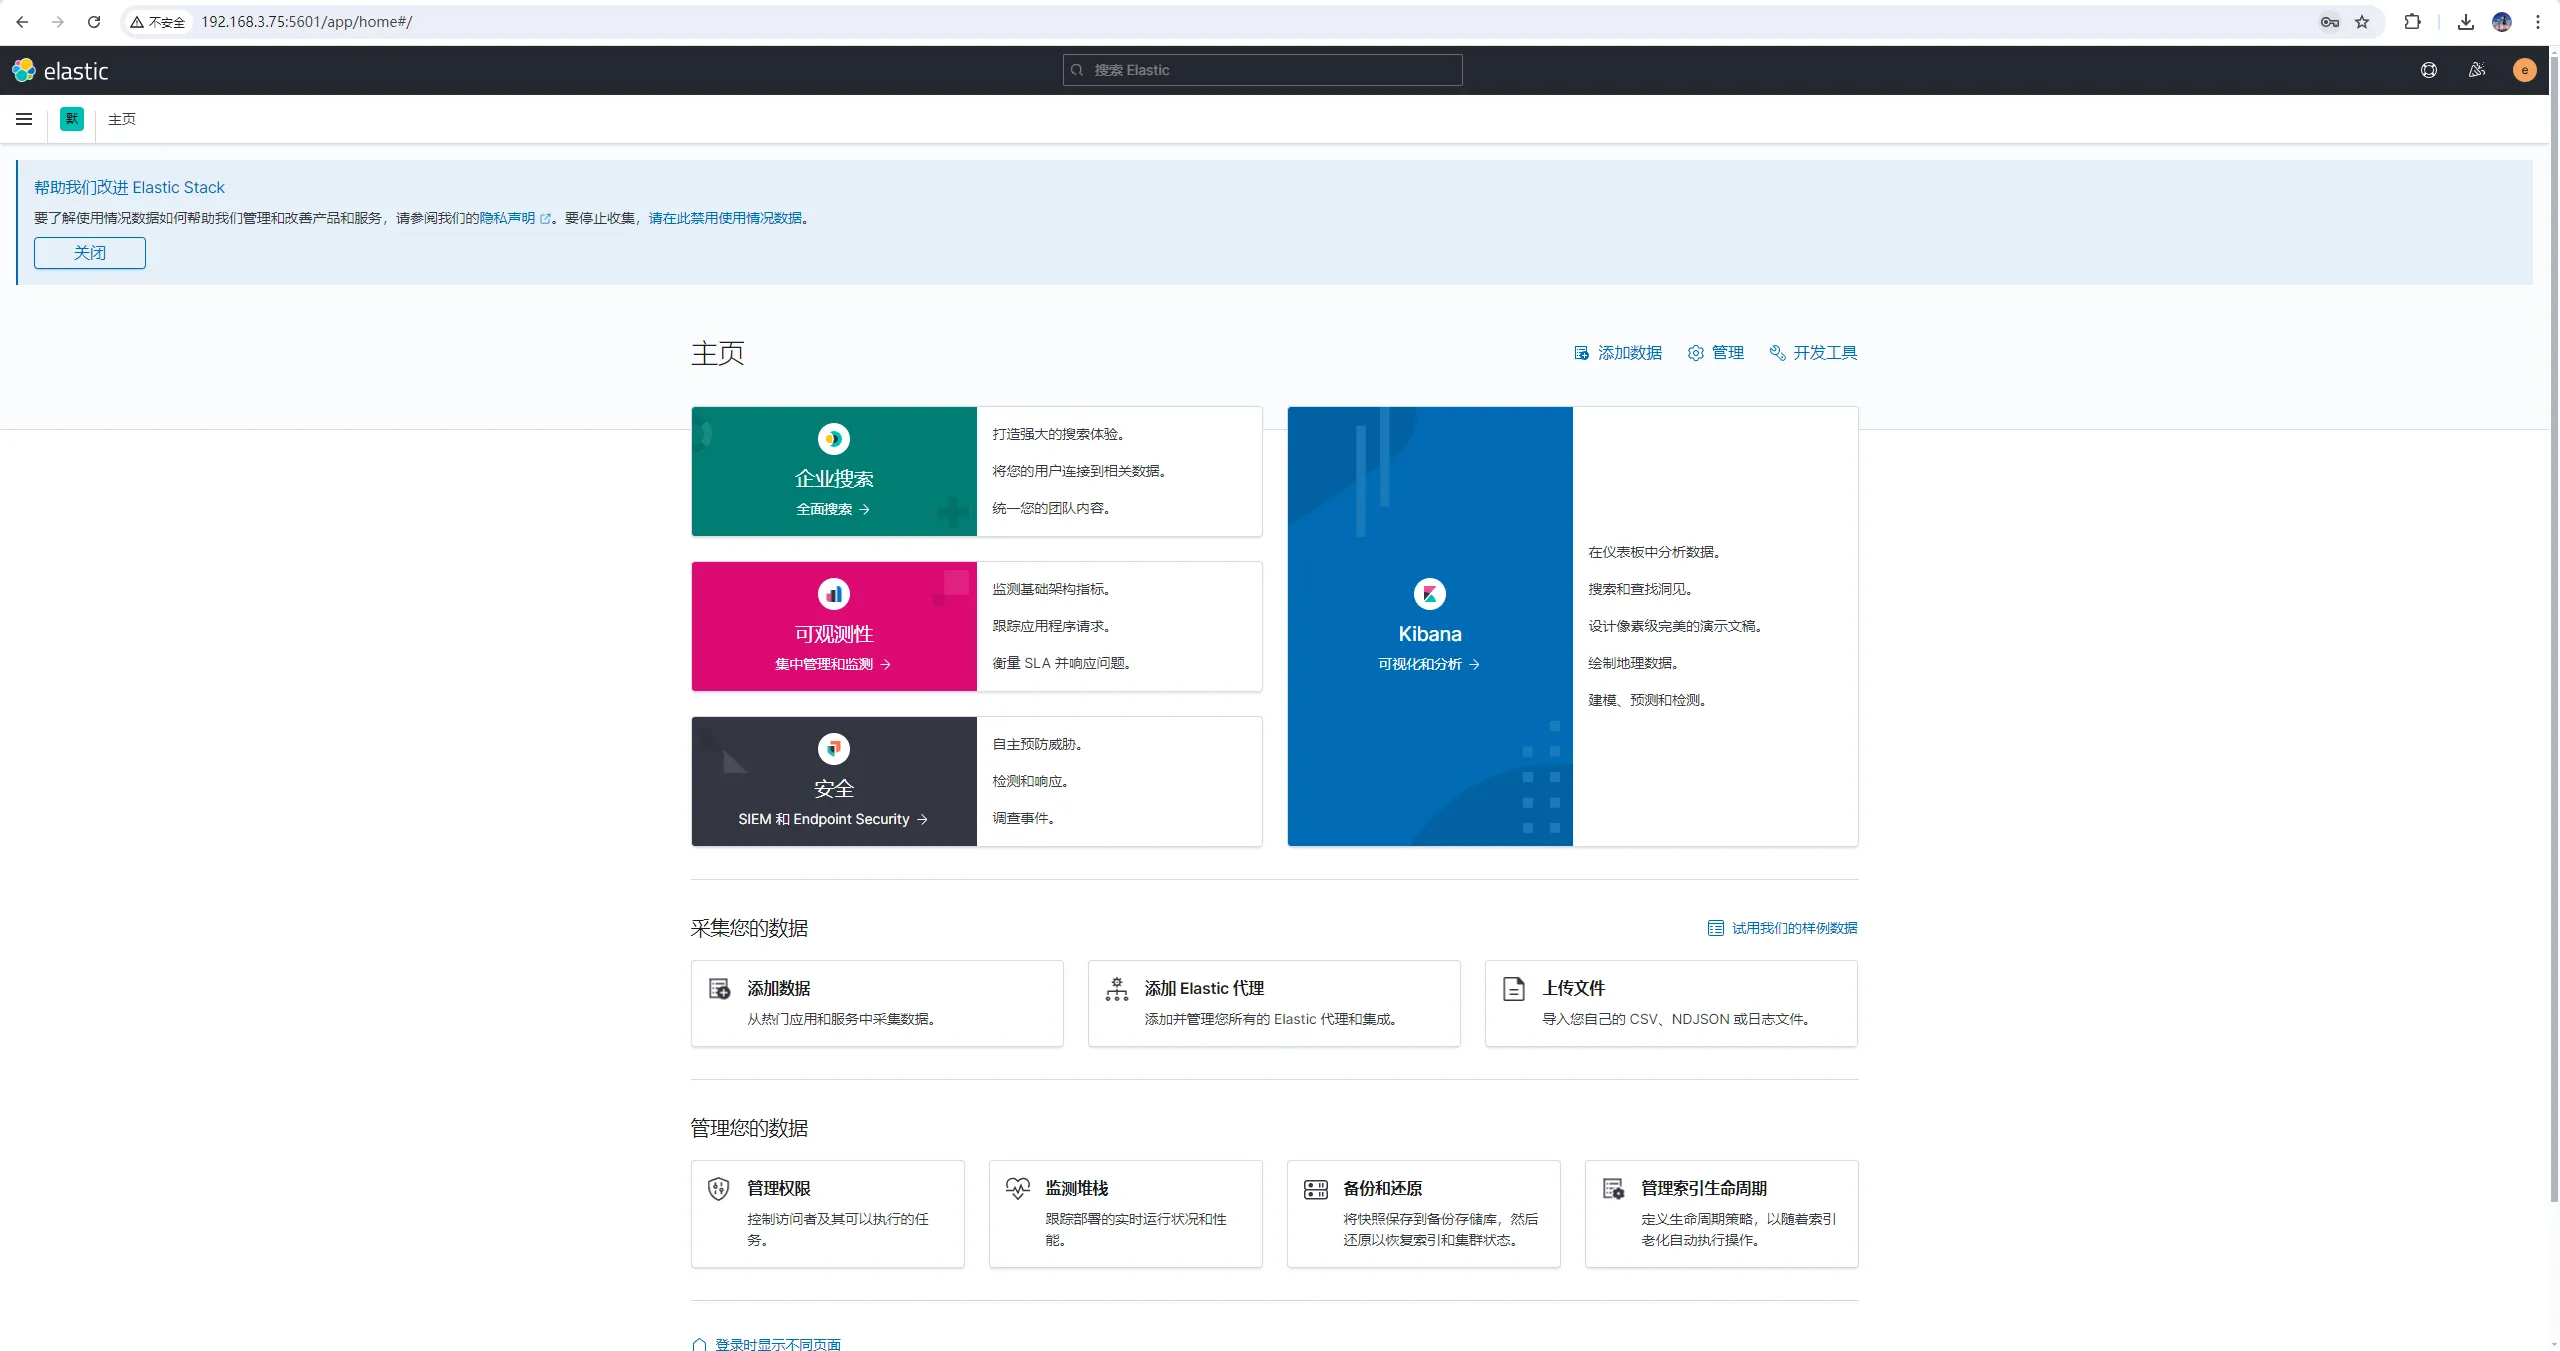Image resolution: width=2560 pixels, height=1351 pixels.
Task: Click the browser address bar URL
Action: click(x=306, y=22)
